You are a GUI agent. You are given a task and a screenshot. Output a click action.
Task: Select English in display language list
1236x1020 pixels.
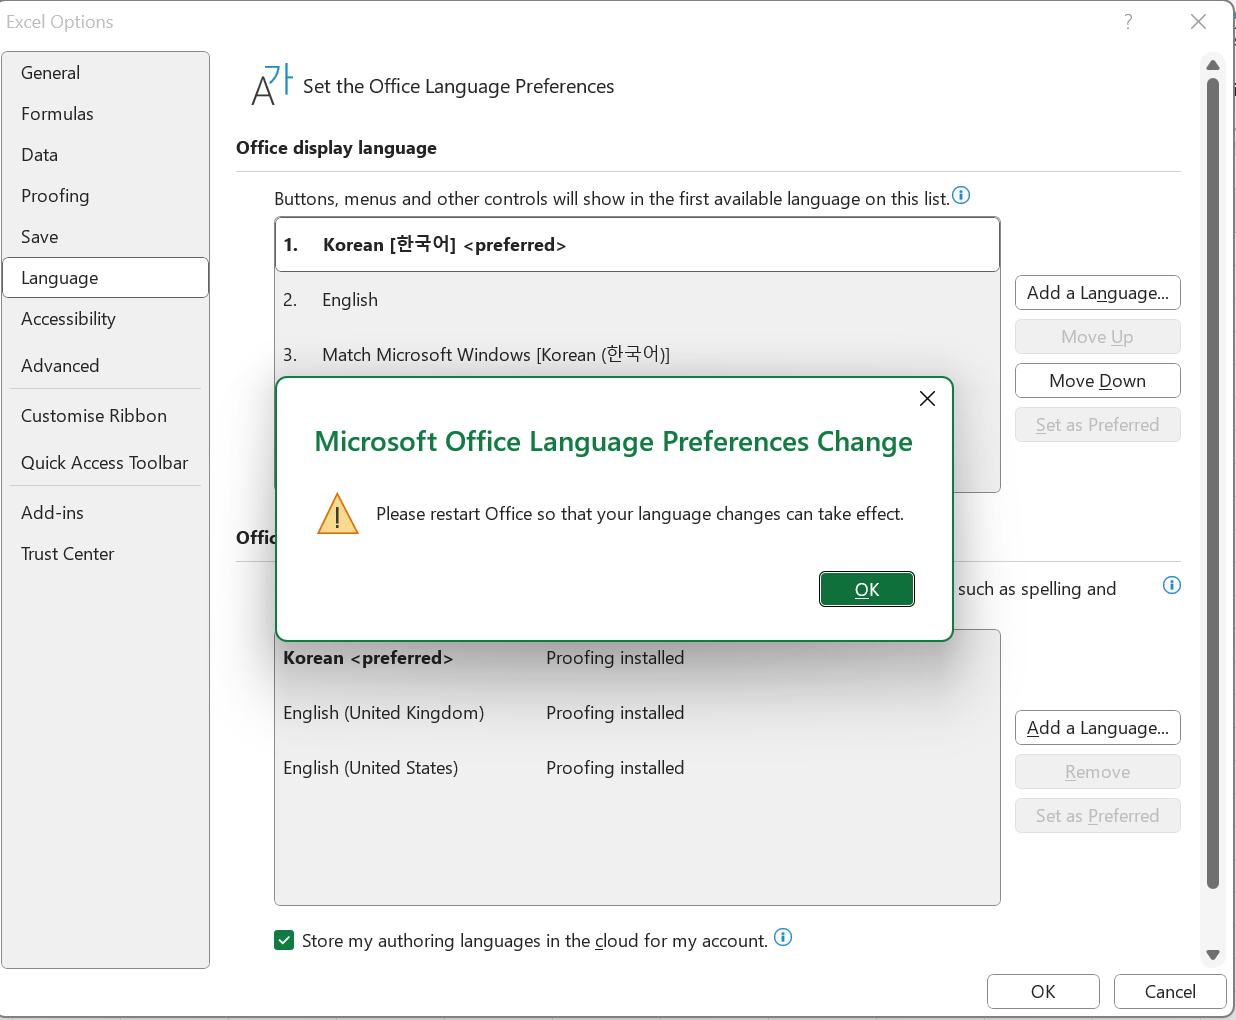point(637,300)
